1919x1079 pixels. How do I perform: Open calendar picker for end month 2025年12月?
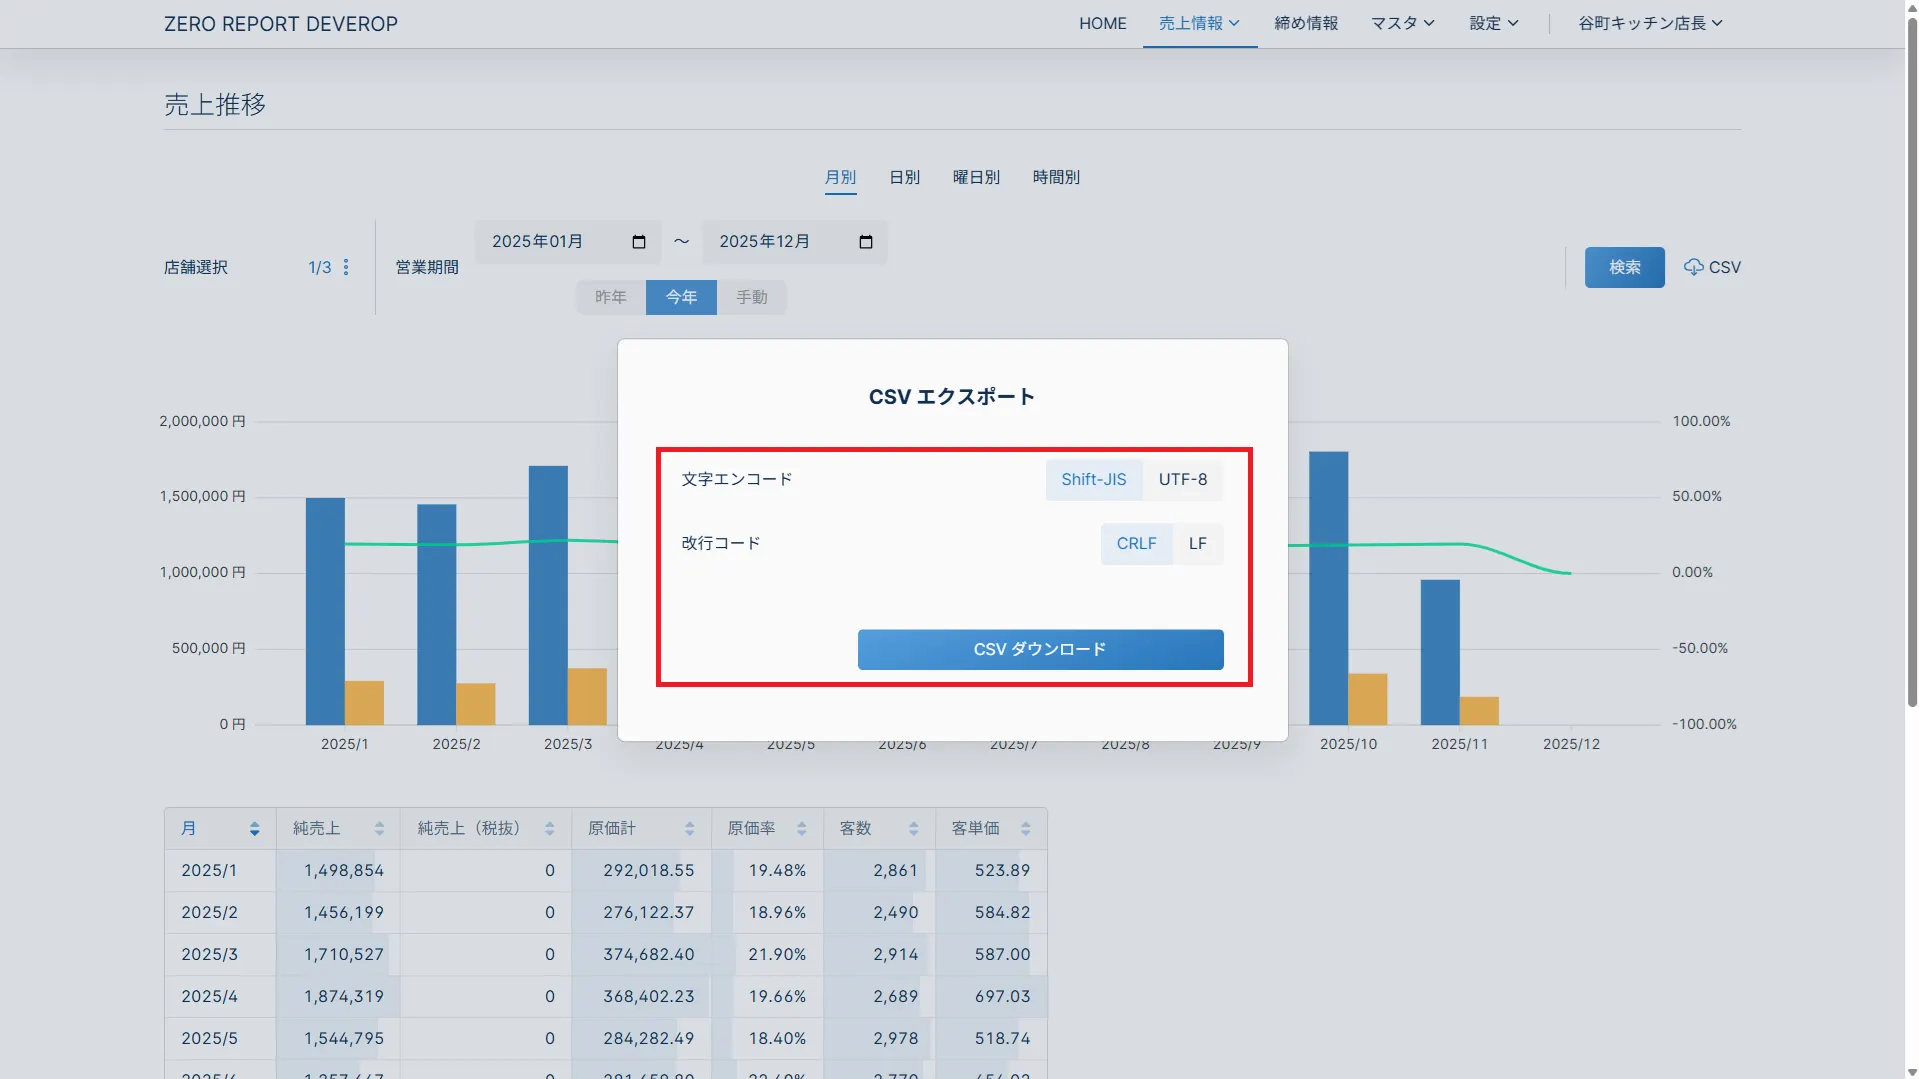pyautogui.click(x=866, y=242)
